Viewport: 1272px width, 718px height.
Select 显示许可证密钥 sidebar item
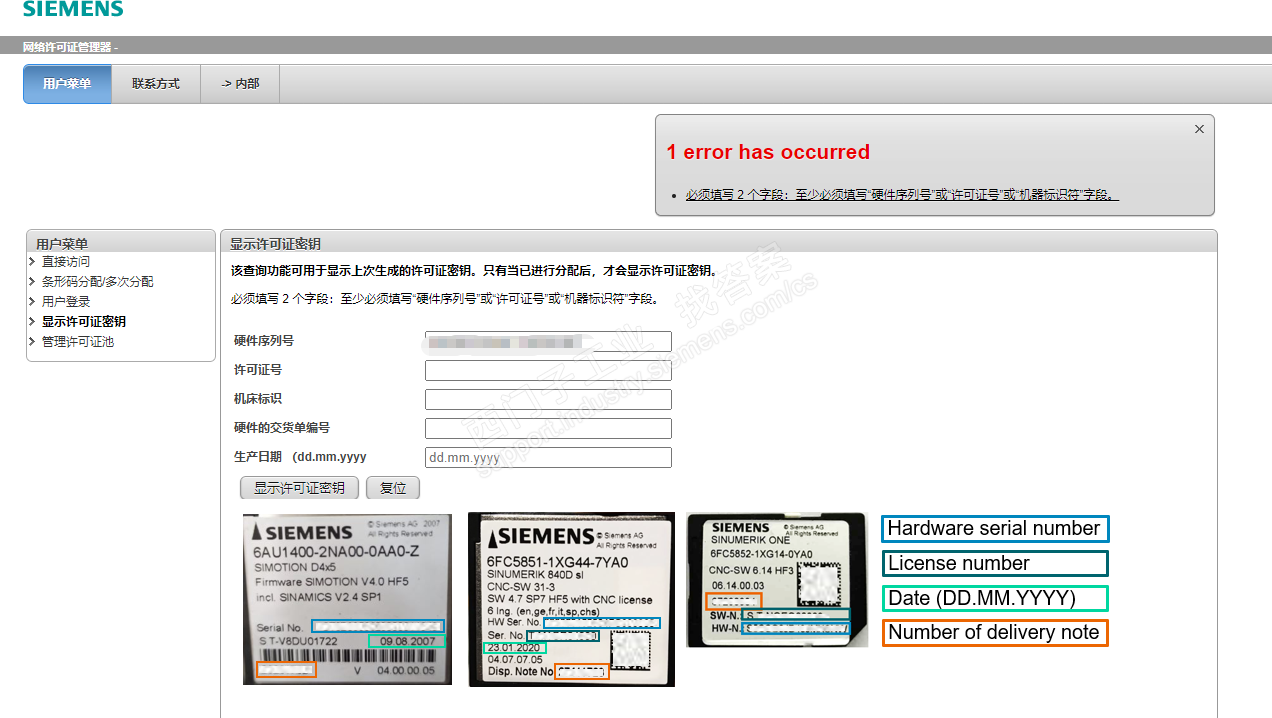tap(83, 322)
